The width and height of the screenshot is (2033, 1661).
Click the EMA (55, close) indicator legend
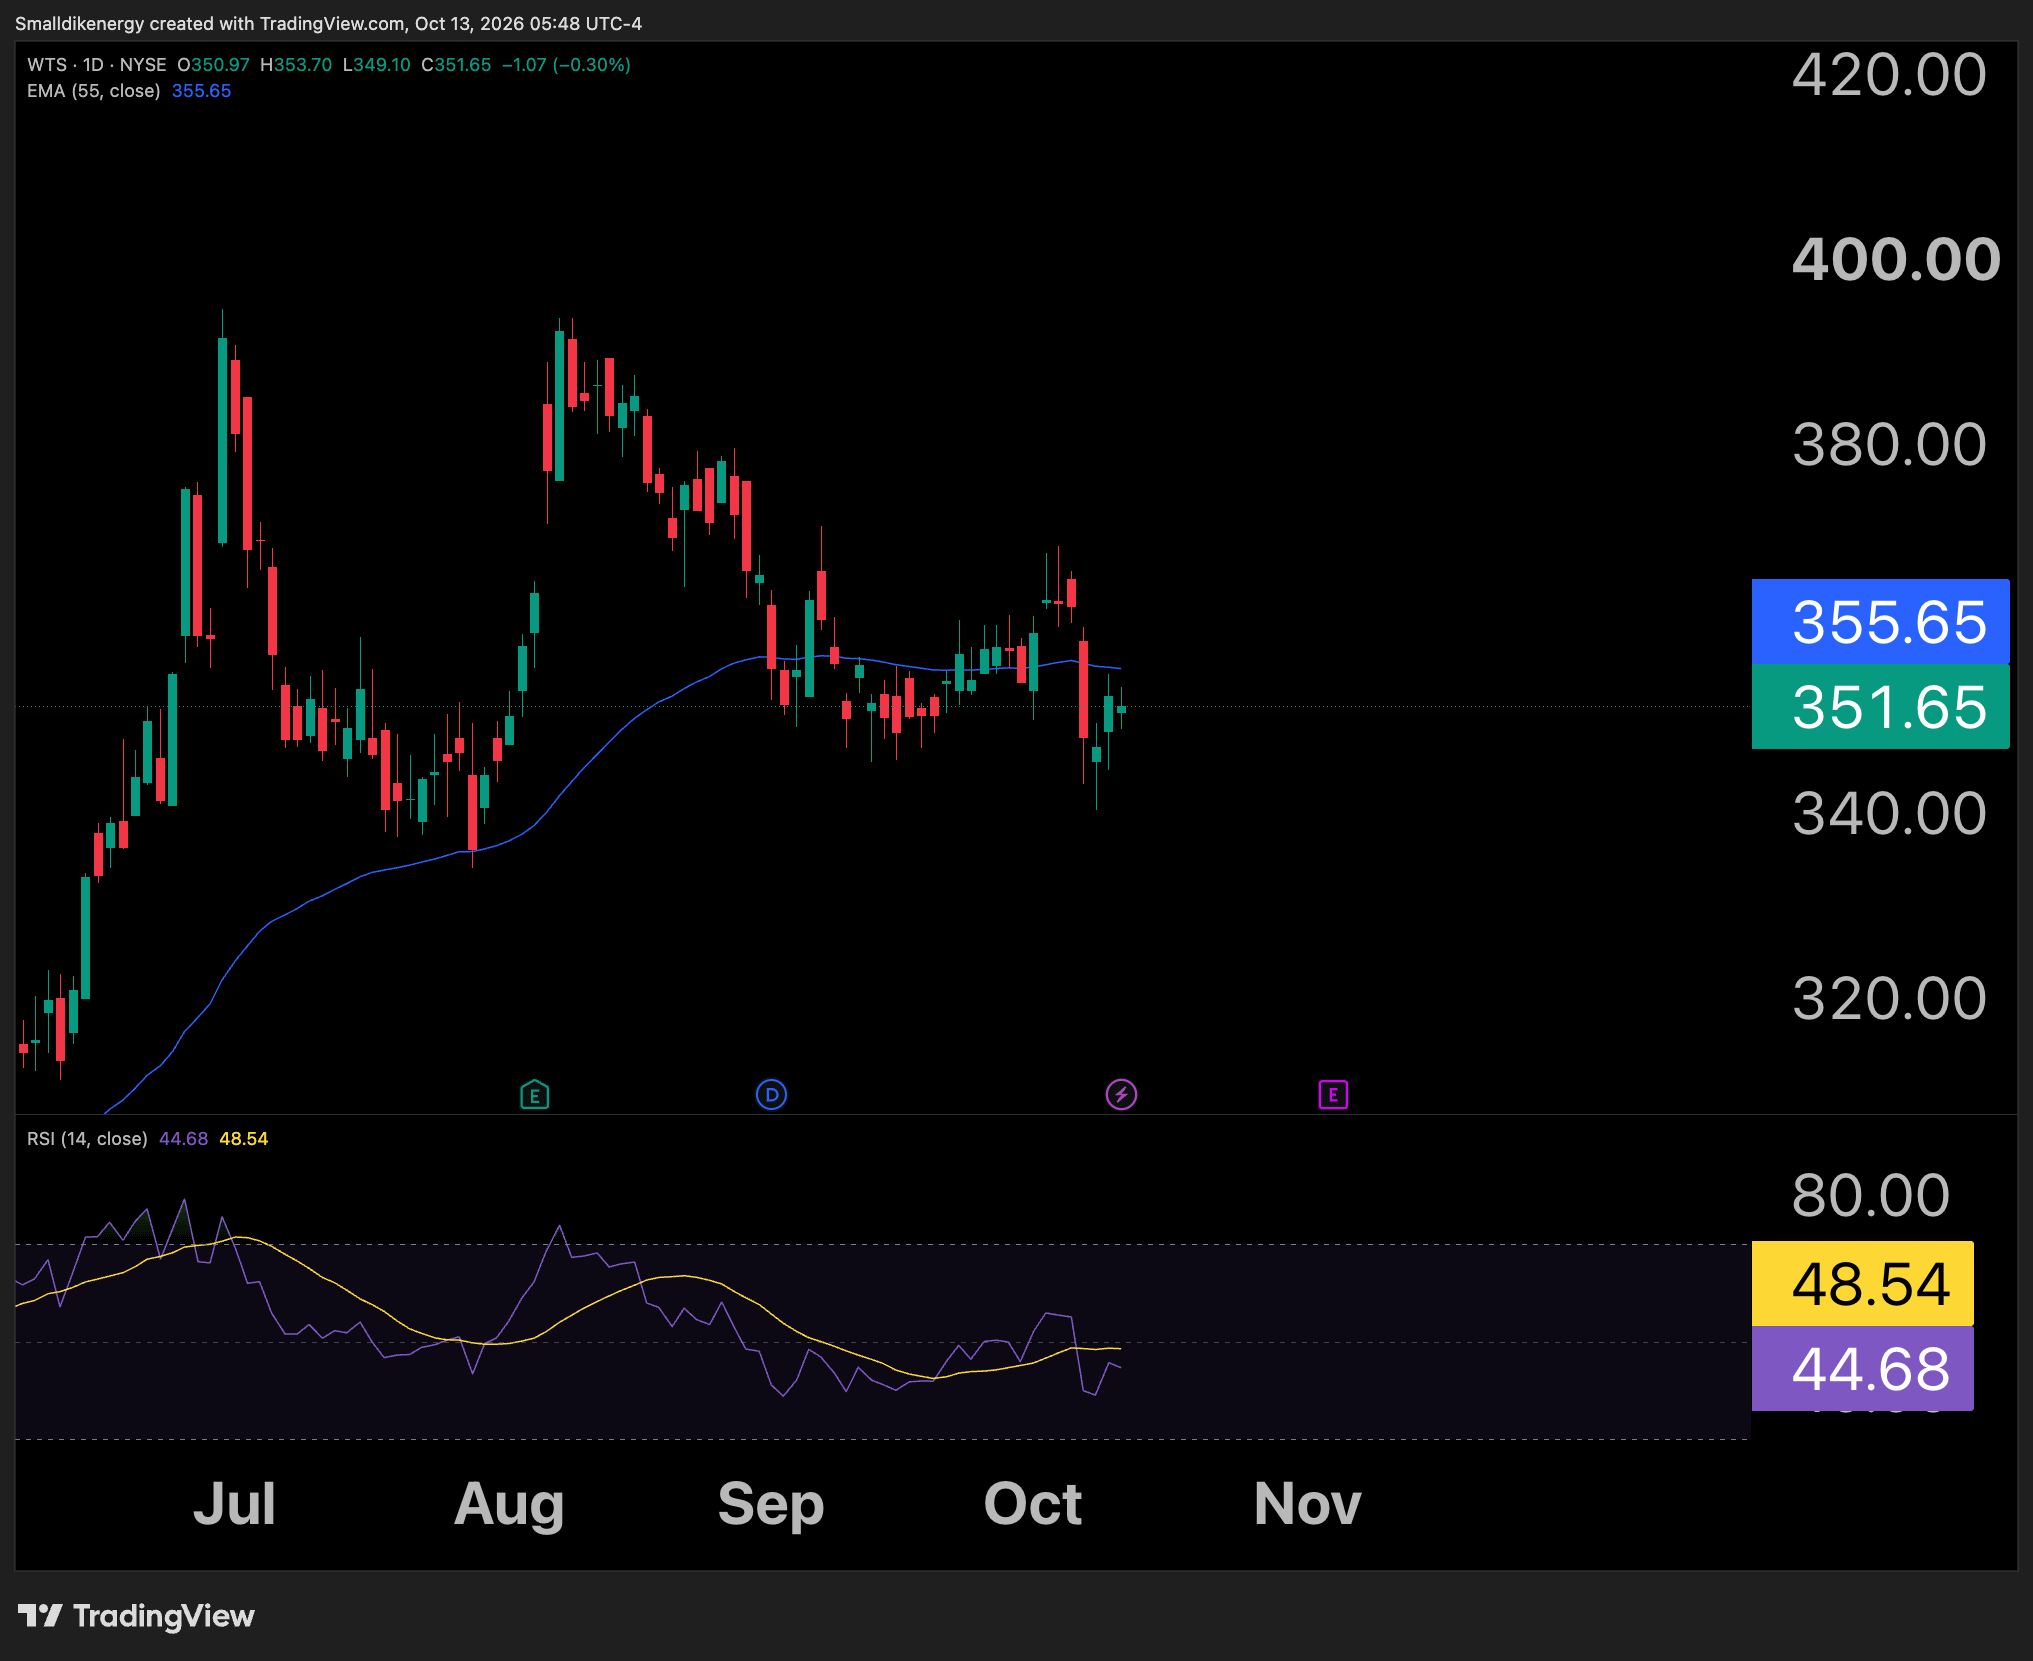pos(94,91)
